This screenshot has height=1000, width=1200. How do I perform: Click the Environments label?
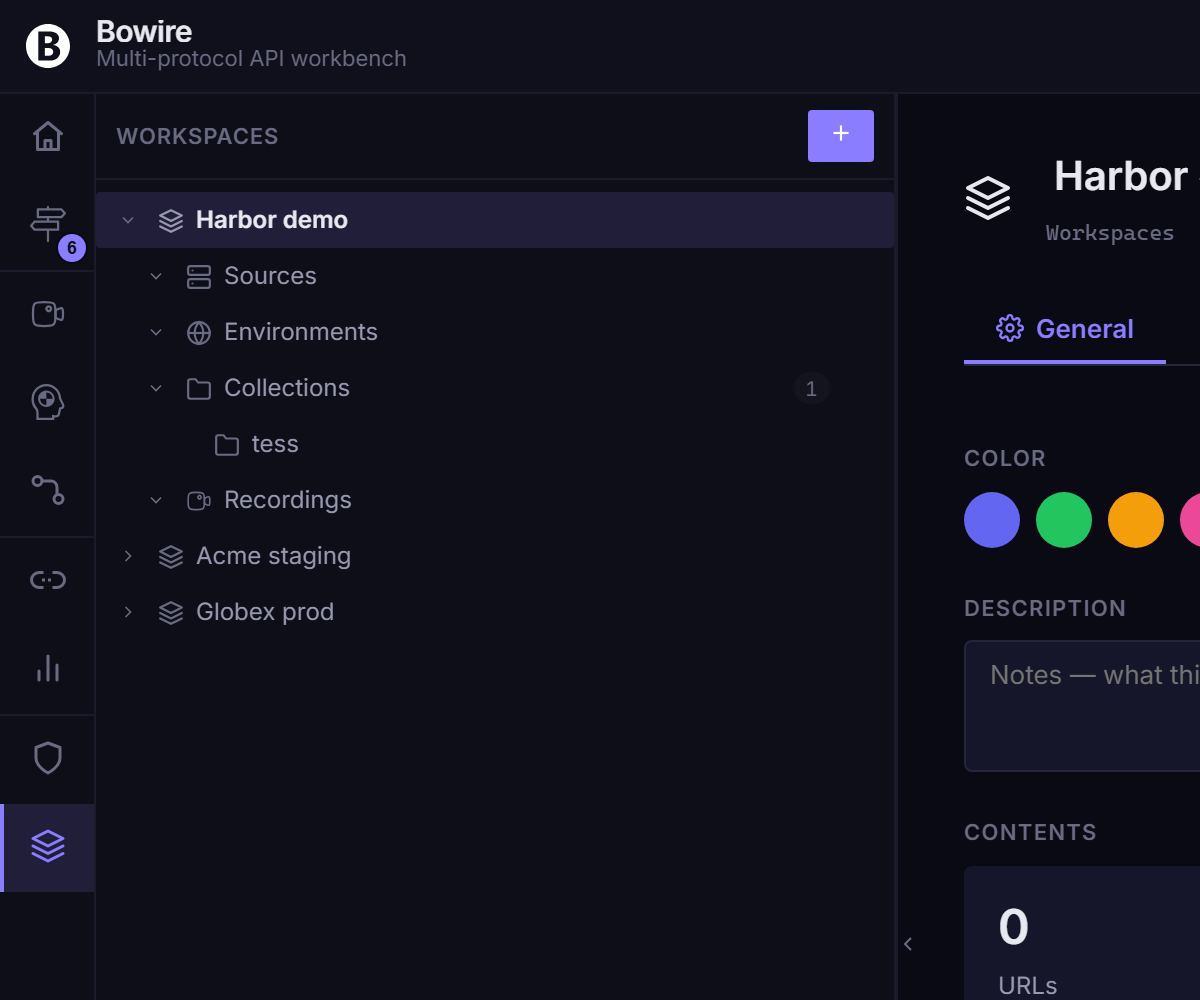301,332
